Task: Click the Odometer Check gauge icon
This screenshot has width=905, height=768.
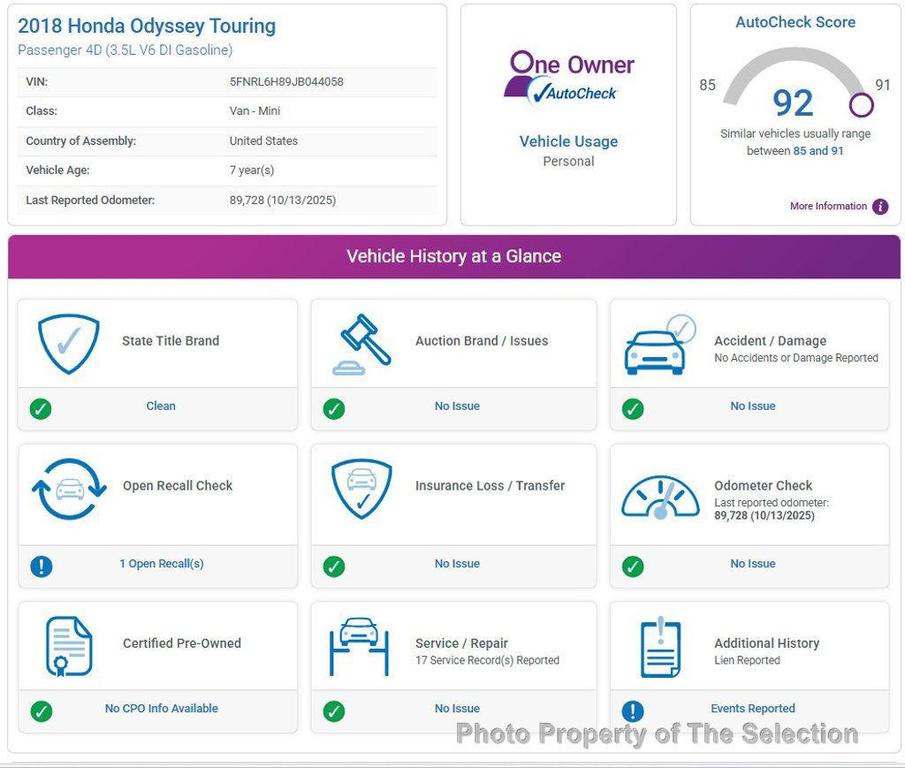Action: click(659, 495)
